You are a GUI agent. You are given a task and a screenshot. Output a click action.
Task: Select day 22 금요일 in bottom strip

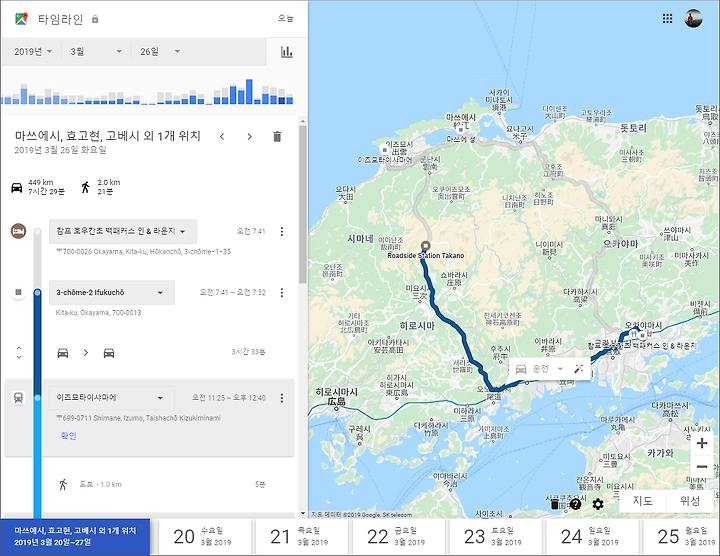[x=398, y=537]
